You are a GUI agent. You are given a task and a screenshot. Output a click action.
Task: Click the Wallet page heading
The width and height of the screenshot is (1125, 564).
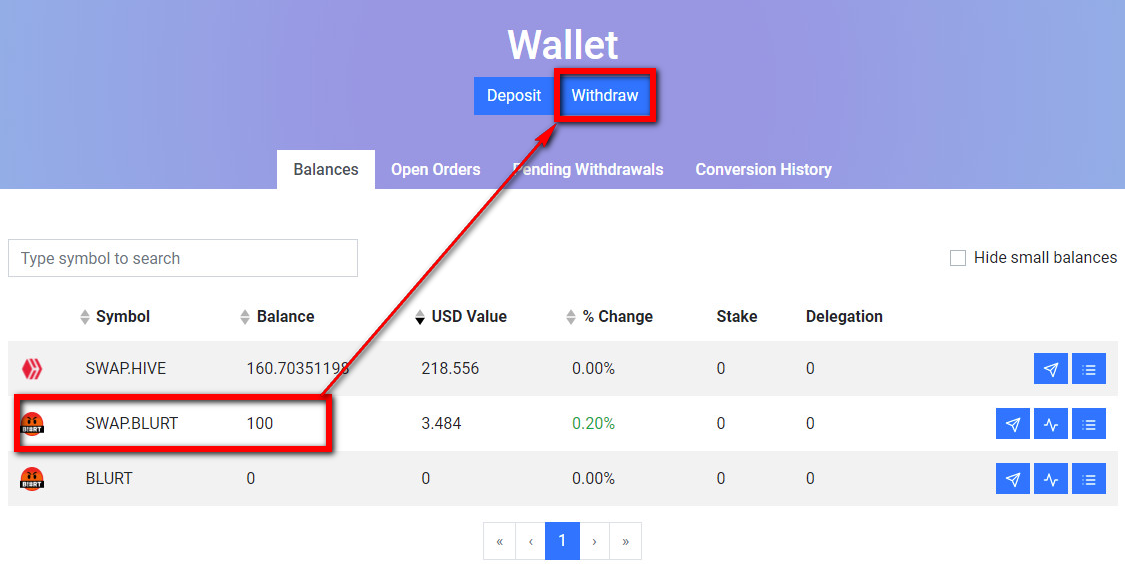562,44
